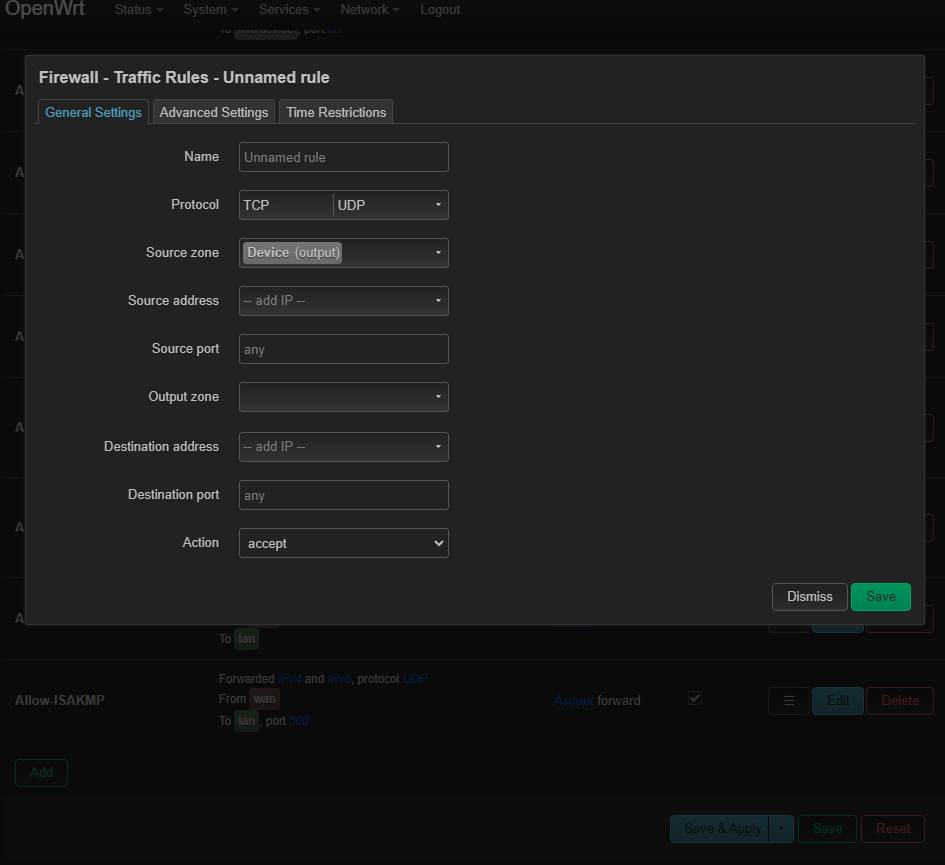The width and height of the screenshot is (945, 865).
Task: Save the unnamed traffic rule
Action: (x=880, y=597)
